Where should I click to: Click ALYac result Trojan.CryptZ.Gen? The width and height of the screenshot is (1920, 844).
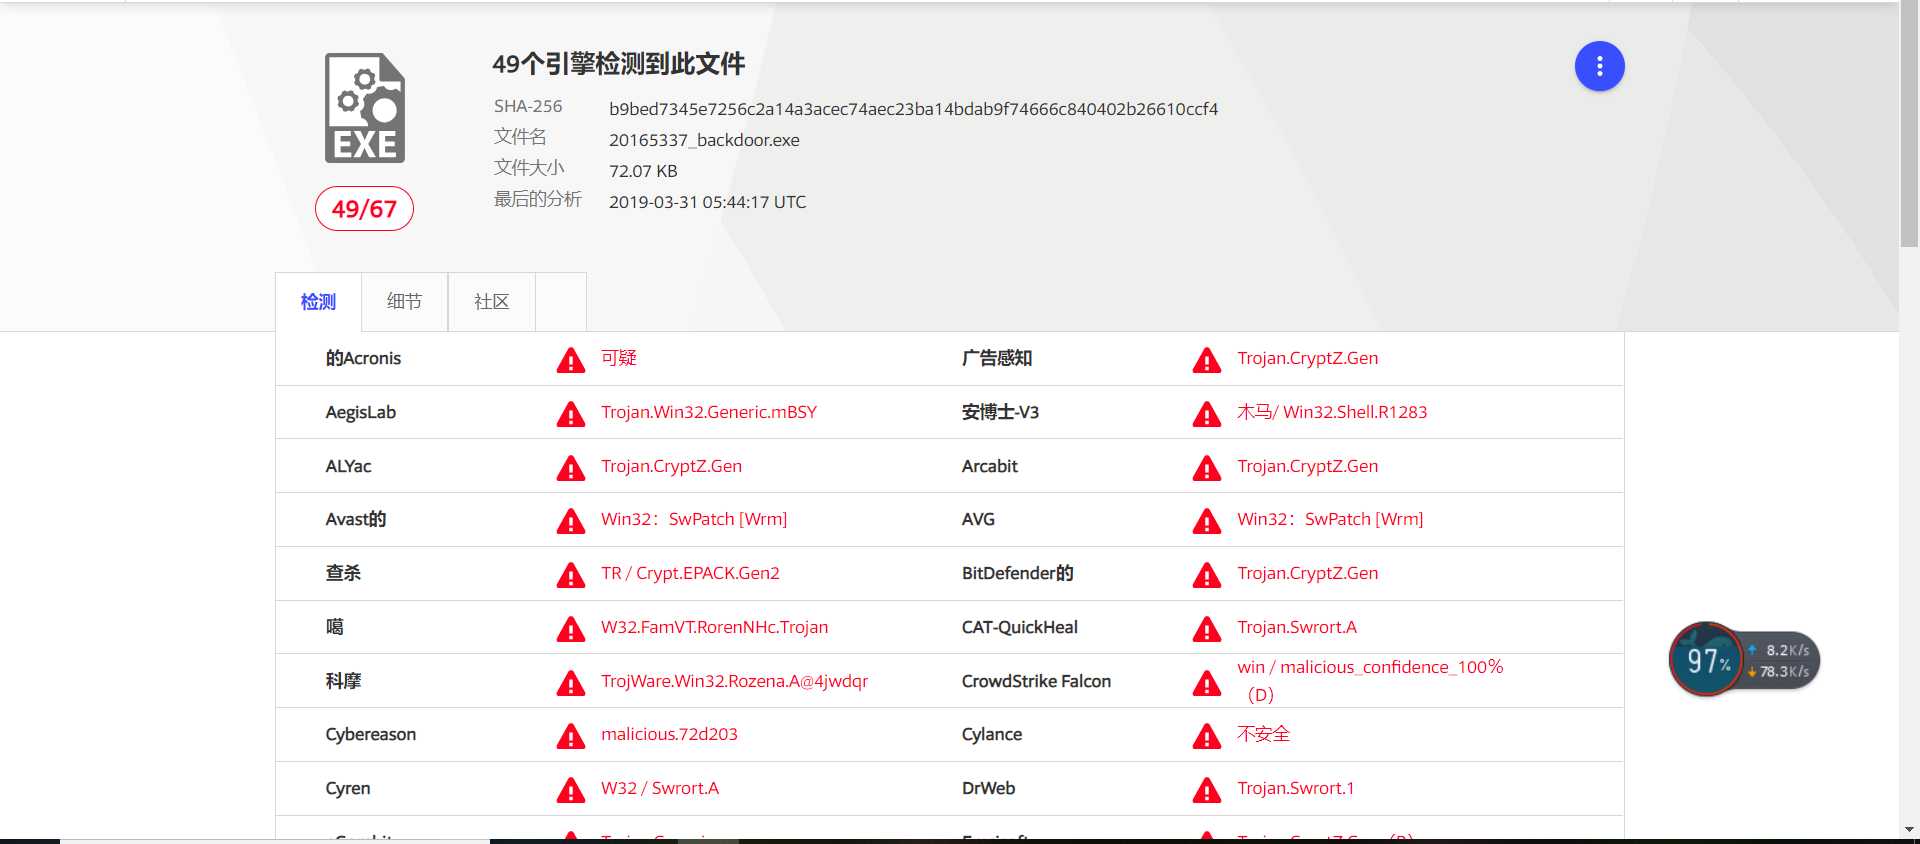point(671,466)
